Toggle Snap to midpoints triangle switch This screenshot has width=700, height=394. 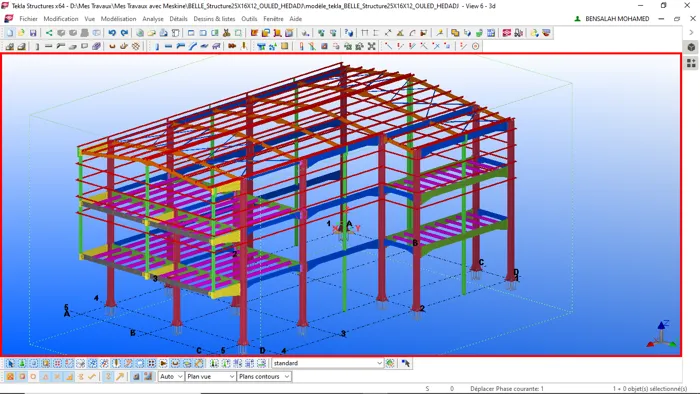click(45, 377)
